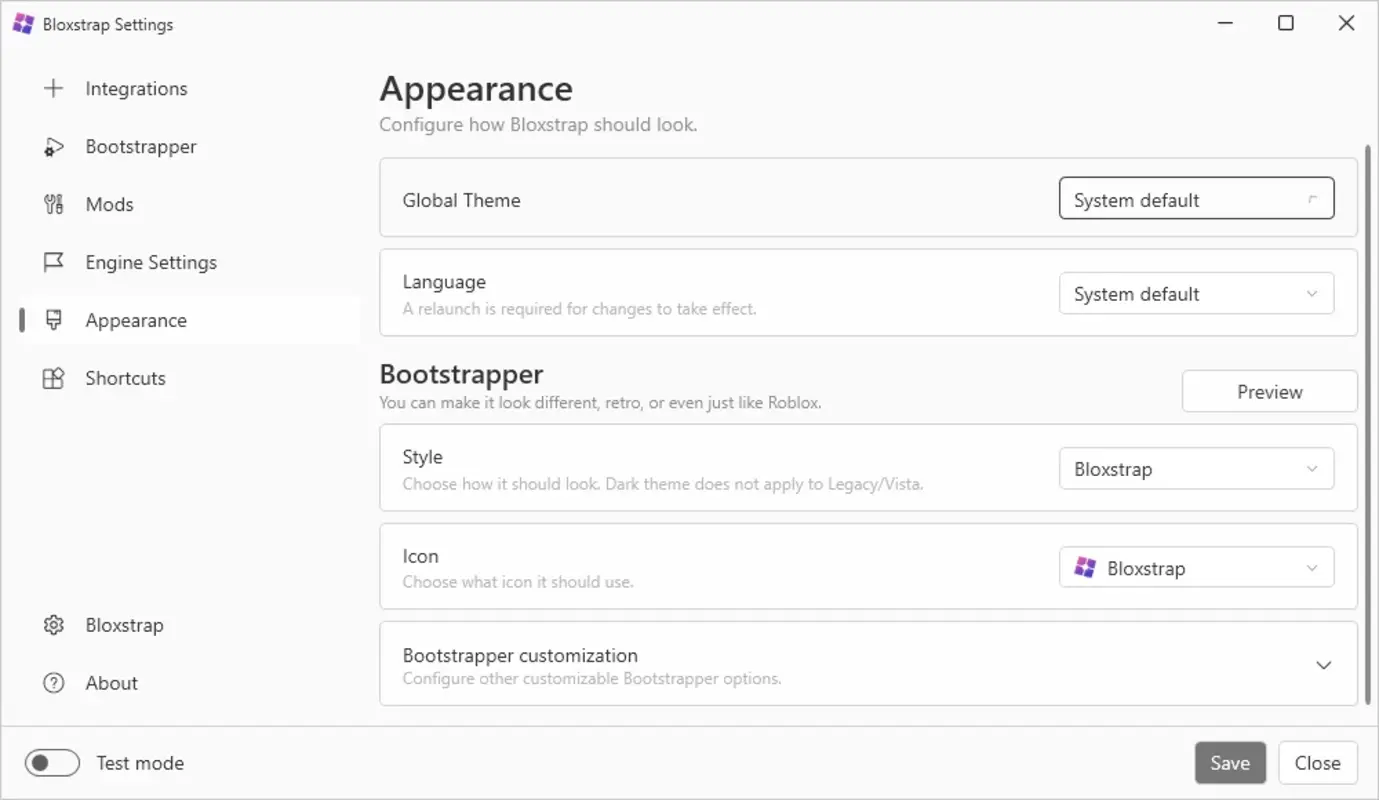Click the Bootstrapper rocket icon in sidebar
This screenshot has width=1379, height=800.
tap(53, 146)
